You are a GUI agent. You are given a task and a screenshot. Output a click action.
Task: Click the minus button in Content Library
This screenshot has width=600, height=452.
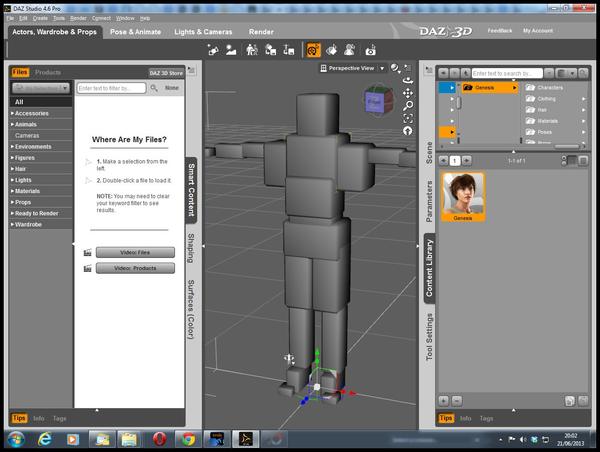(457, 401)
